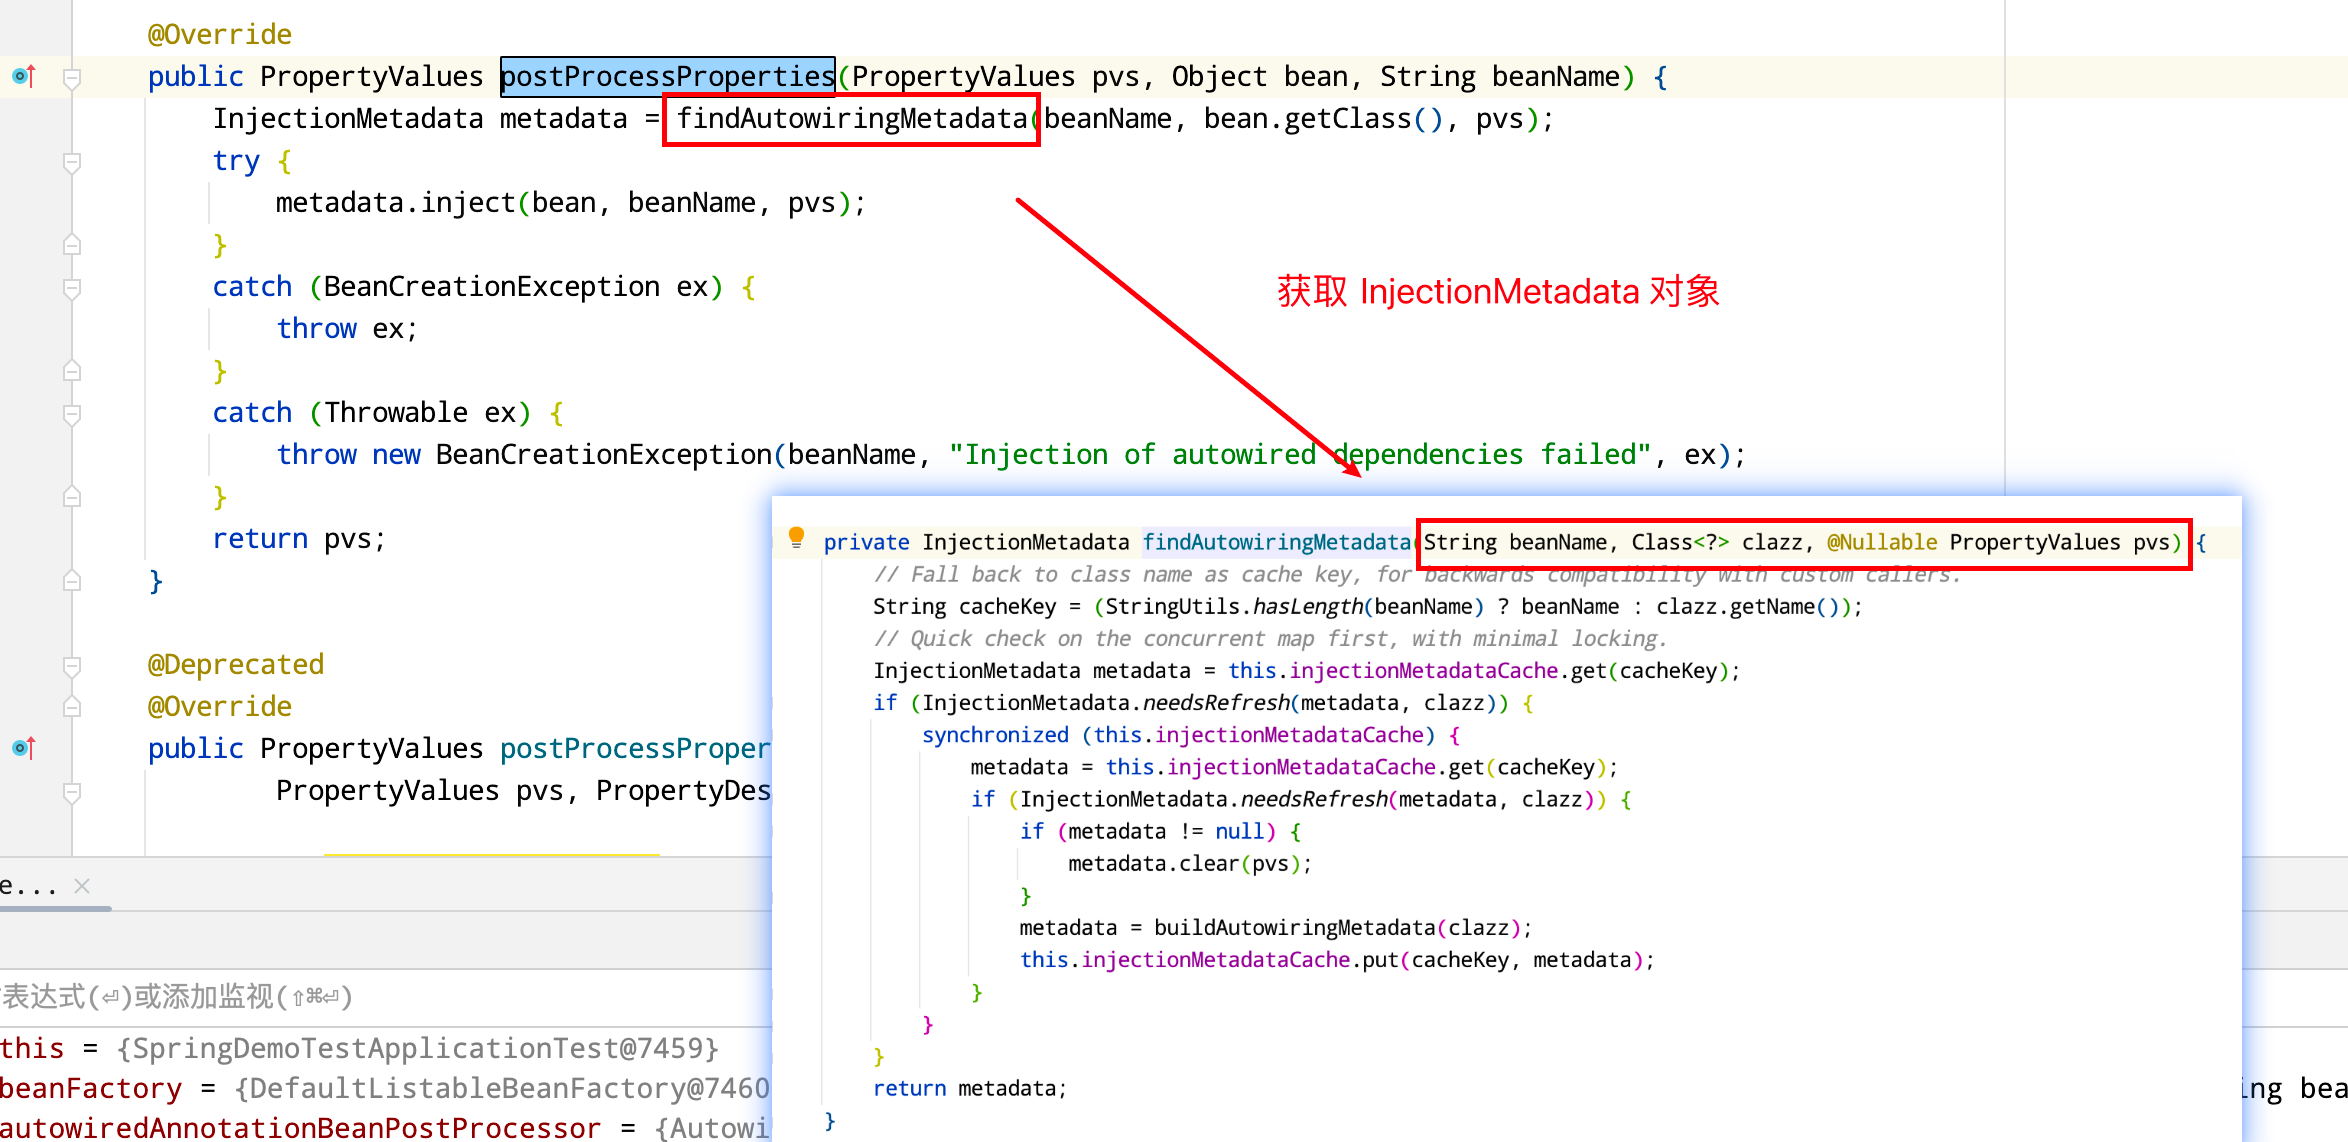Click 'hasLength' method call in popup
The image size is (2348, 1142).
1308,606
